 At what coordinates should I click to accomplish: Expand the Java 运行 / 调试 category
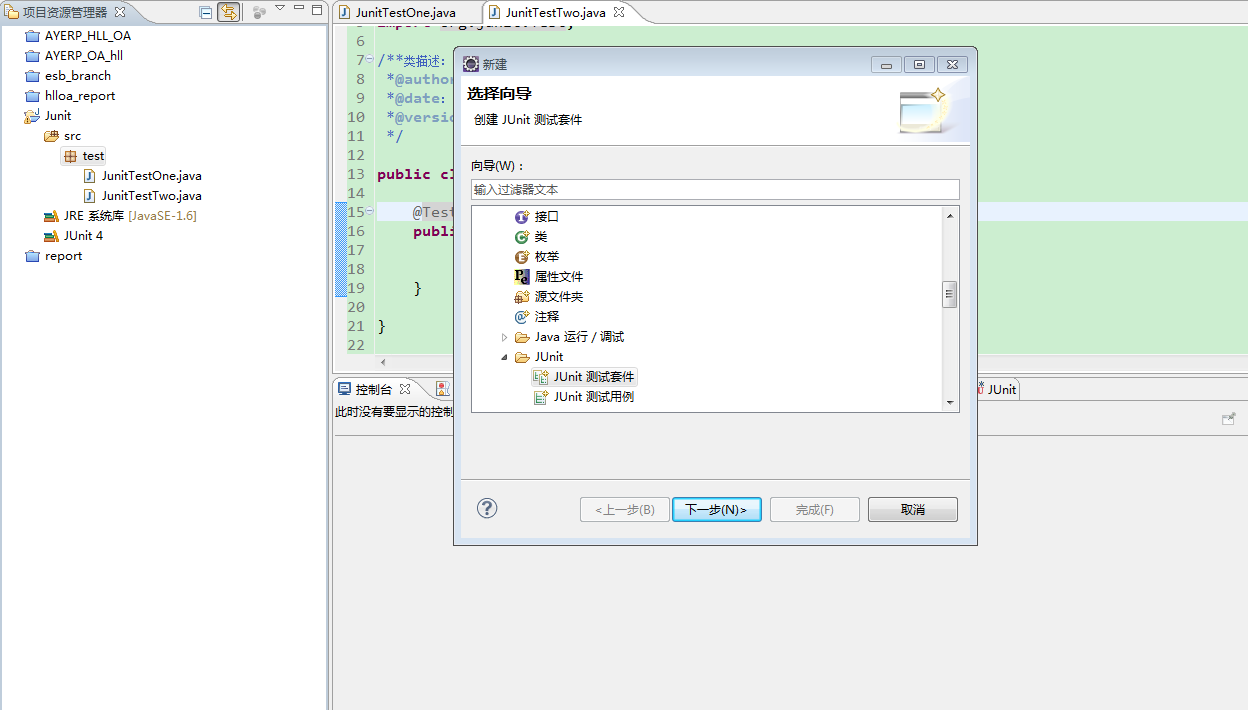[504, 337]
